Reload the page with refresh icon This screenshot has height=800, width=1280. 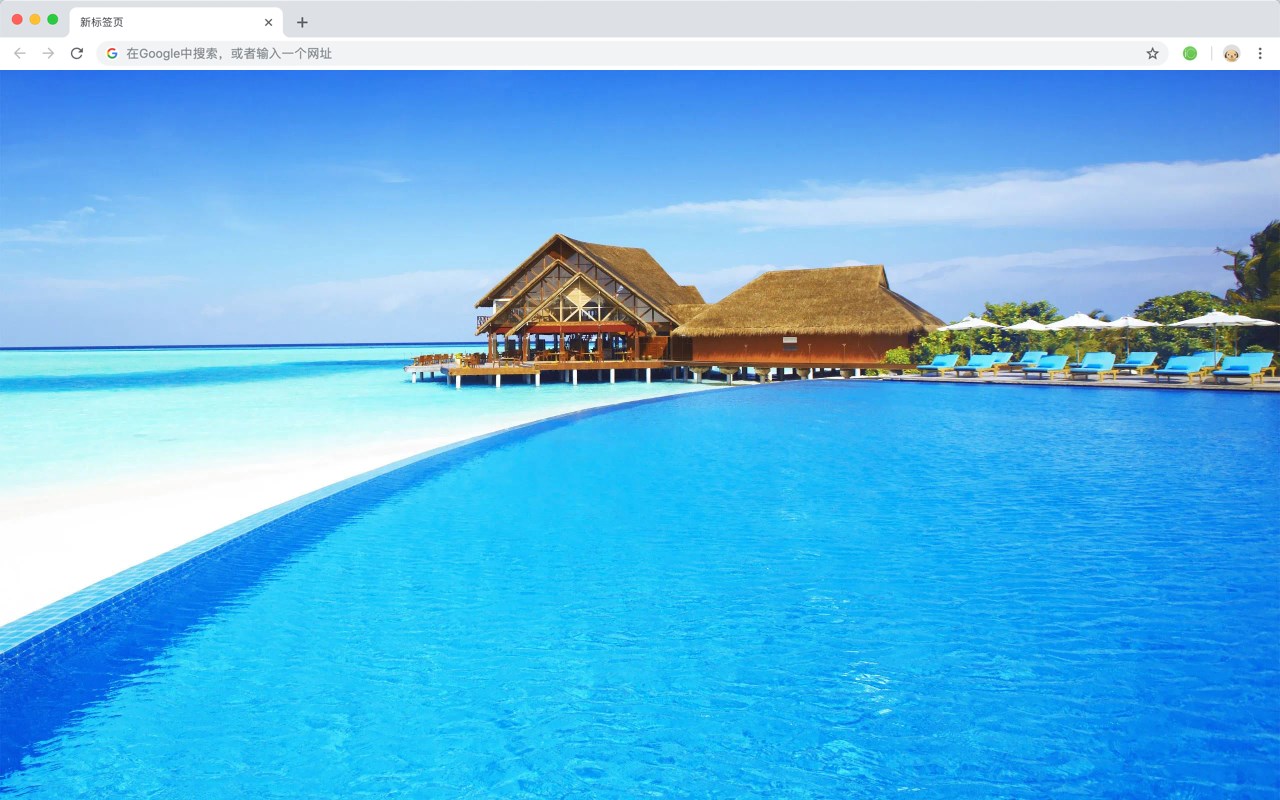click(77, 53)
